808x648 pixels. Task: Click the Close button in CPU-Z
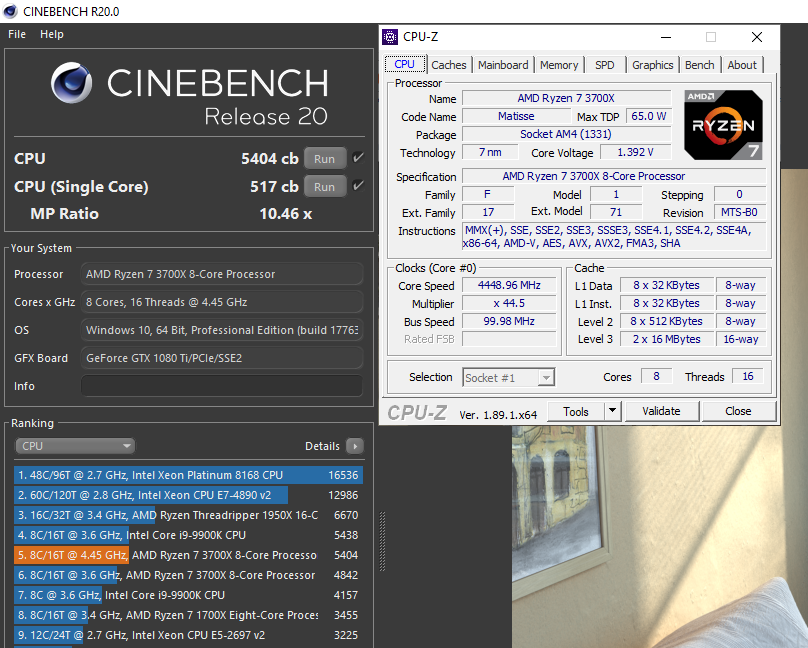[738, 411]
